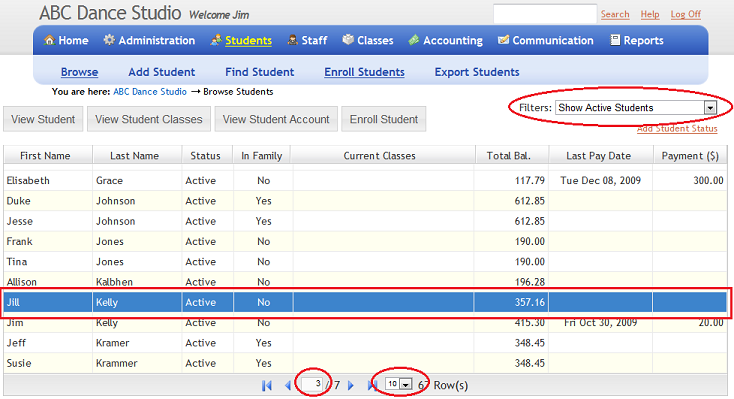The width and height of the screenshot is (734, 399).
Task: Expand the Show Active Students filter dropdown
Action: 710,108
